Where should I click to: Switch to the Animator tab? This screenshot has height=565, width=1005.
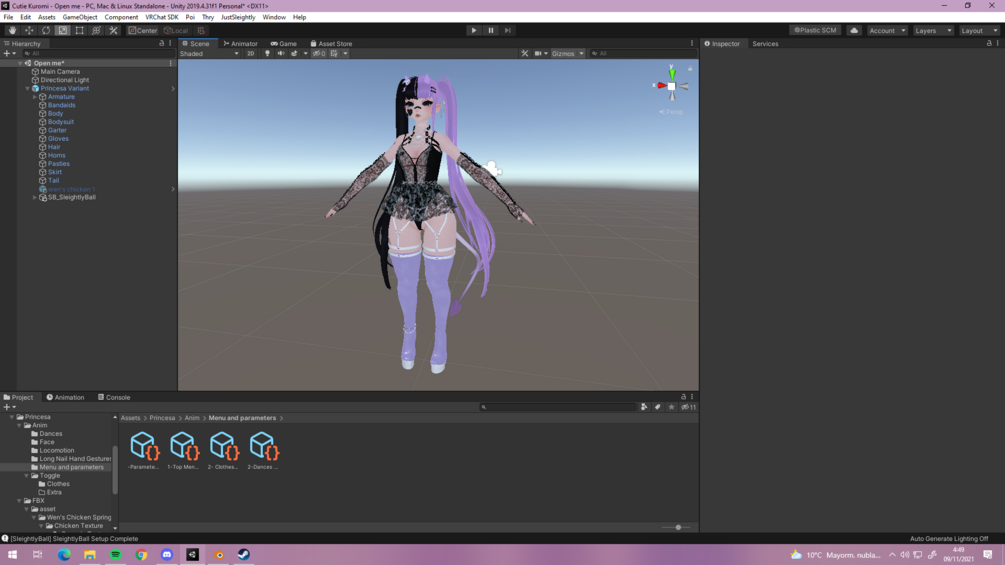pos(240,44)
